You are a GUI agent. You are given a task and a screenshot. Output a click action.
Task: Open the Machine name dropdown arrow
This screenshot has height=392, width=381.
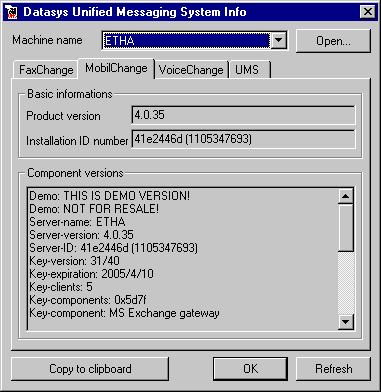click(x=278, y=41)
